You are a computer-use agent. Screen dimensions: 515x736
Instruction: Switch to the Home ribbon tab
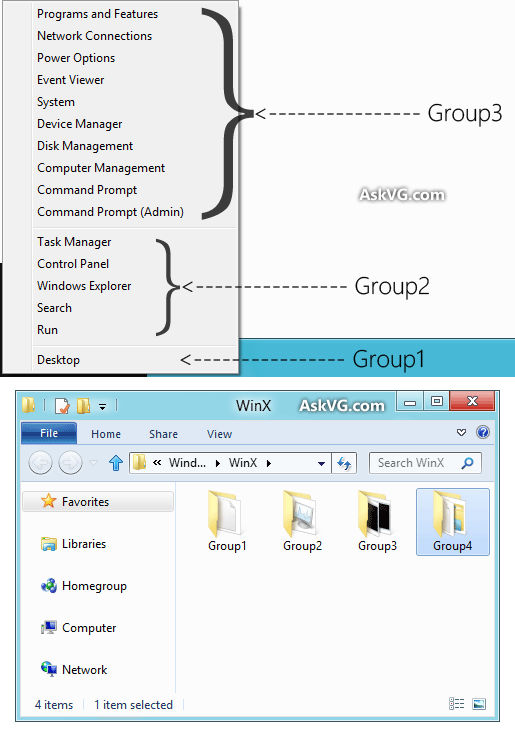106,434
